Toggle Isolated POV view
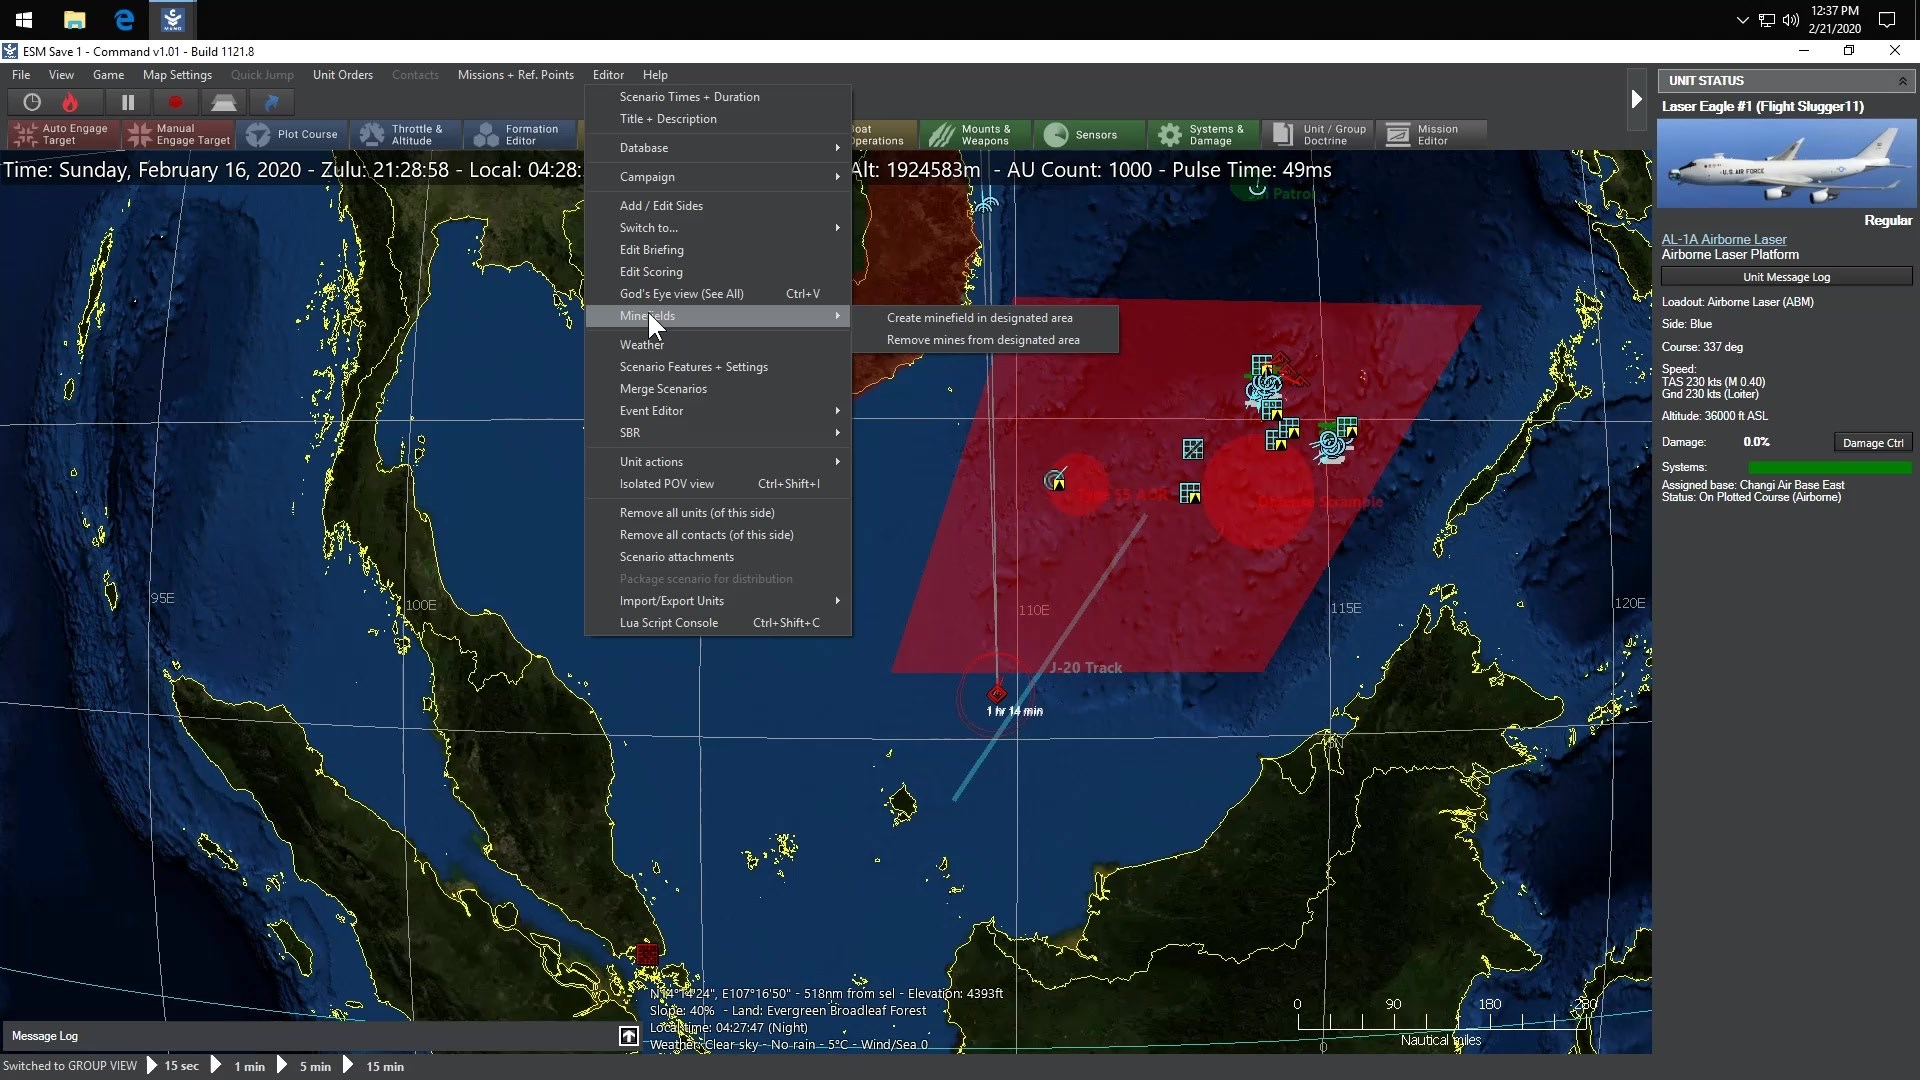Image resolution: width=1920 pixels, height=1080 pixels. pyautogui.click(x=718, y=484)
